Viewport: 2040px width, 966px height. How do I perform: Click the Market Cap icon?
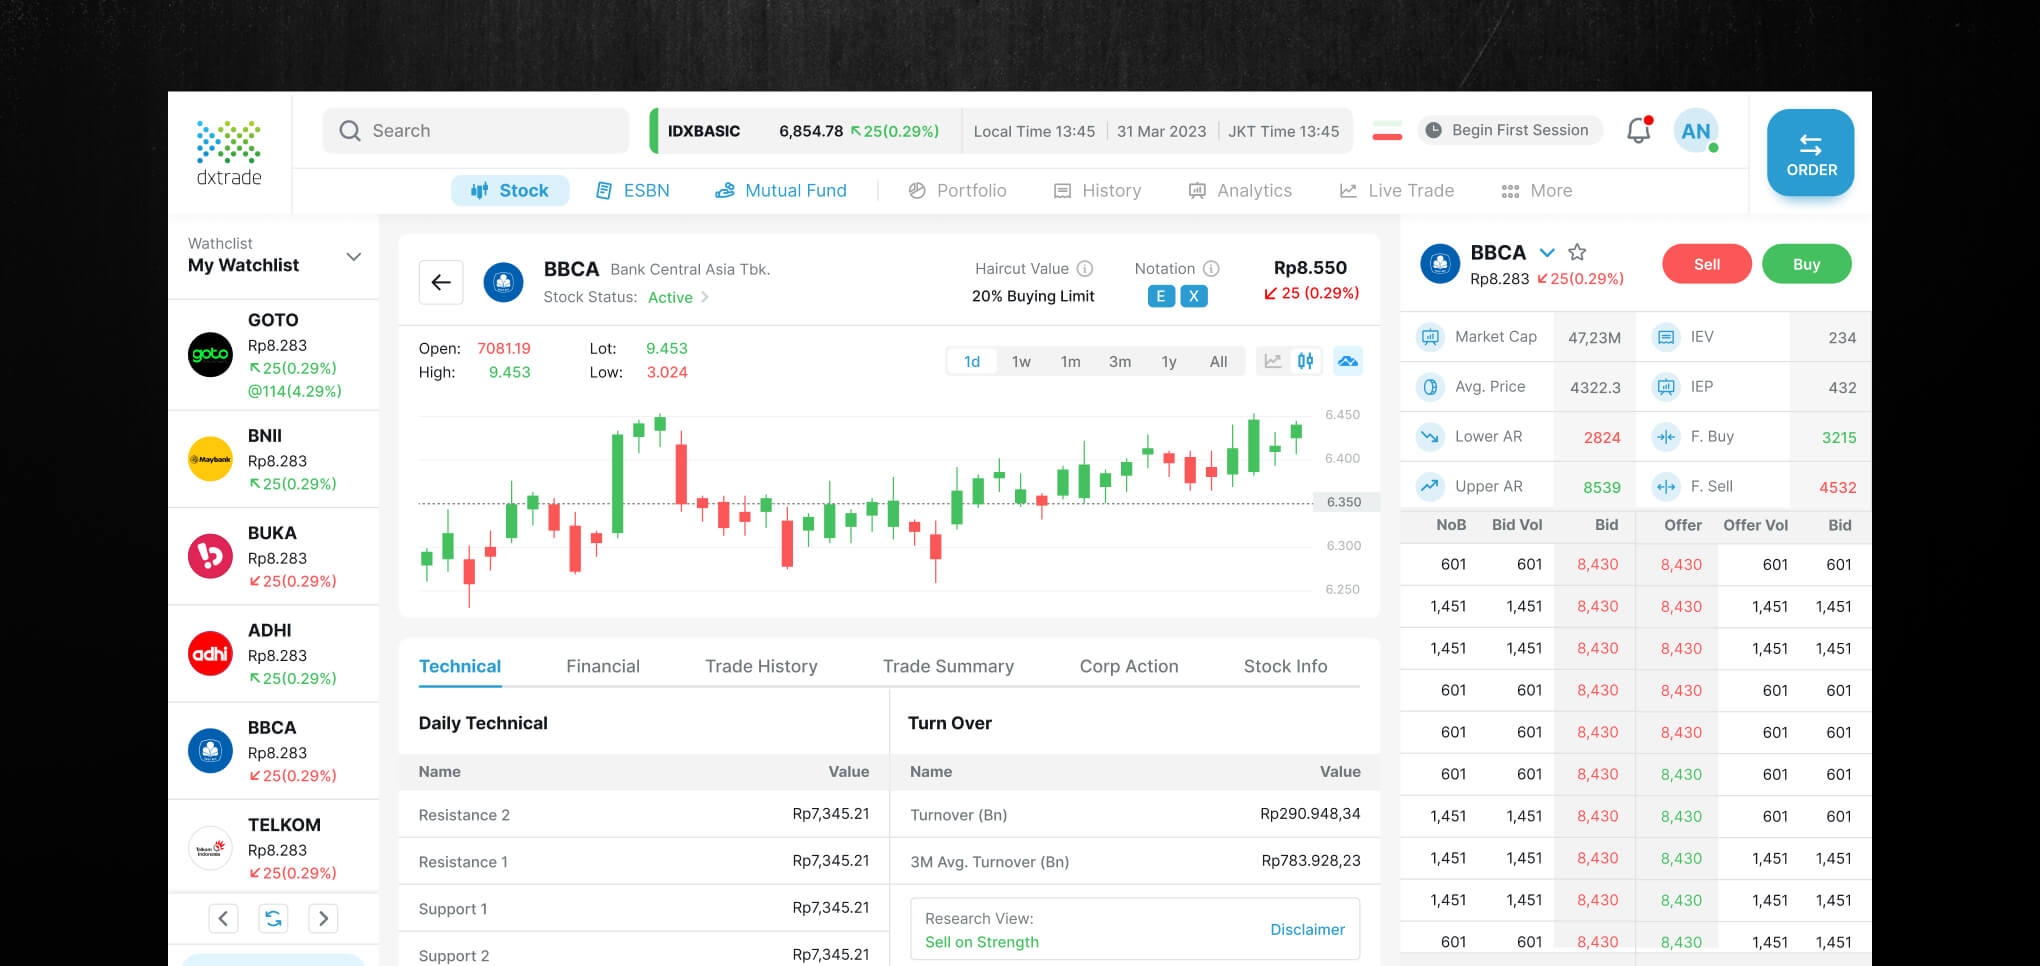(x=1430, y=337)
